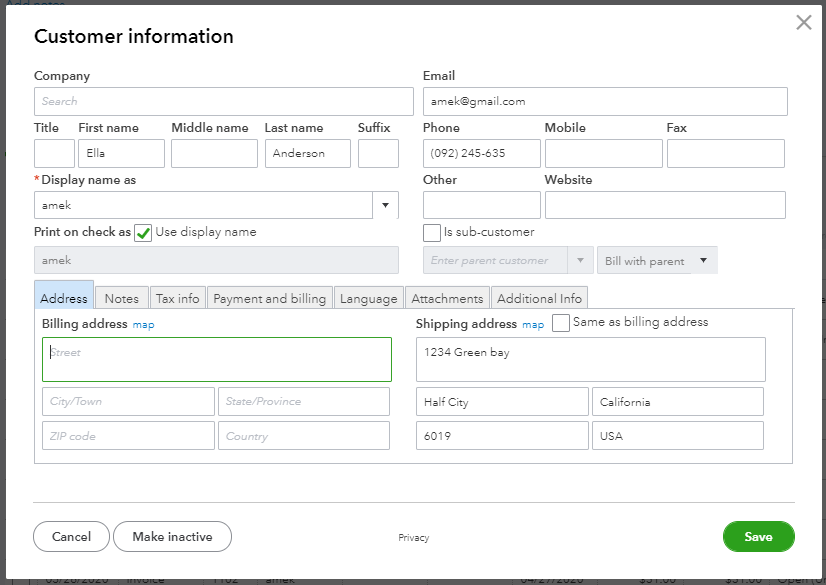Toggle Use display name checkbox

coord(143,233)
